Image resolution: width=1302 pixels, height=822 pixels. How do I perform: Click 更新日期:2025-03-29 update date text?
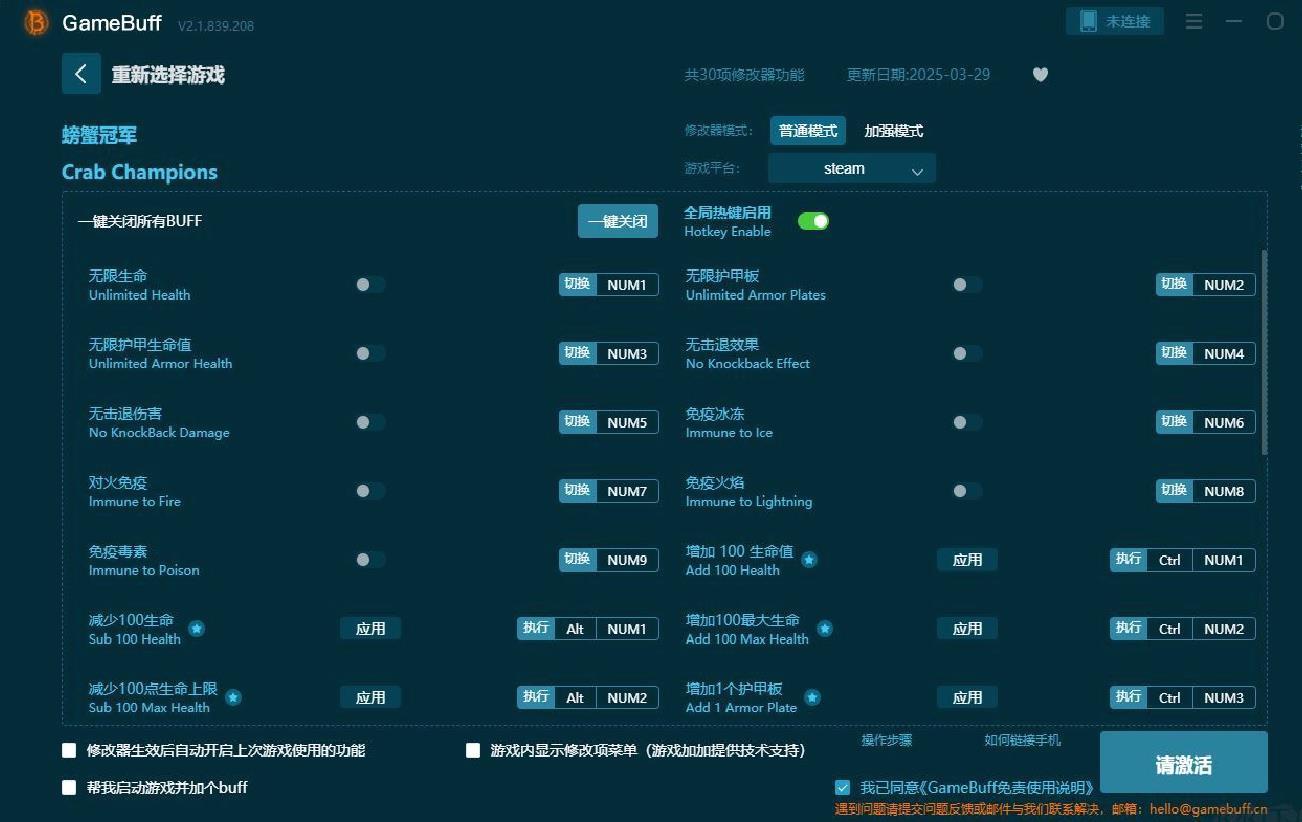(x=918, y=75)
